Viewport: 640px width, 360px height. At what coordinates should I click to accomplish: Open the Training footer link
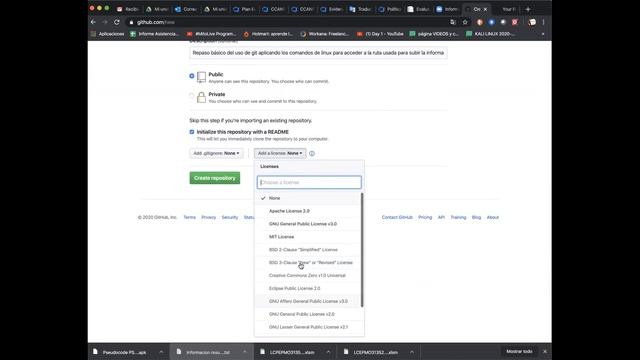coord(458,217)
